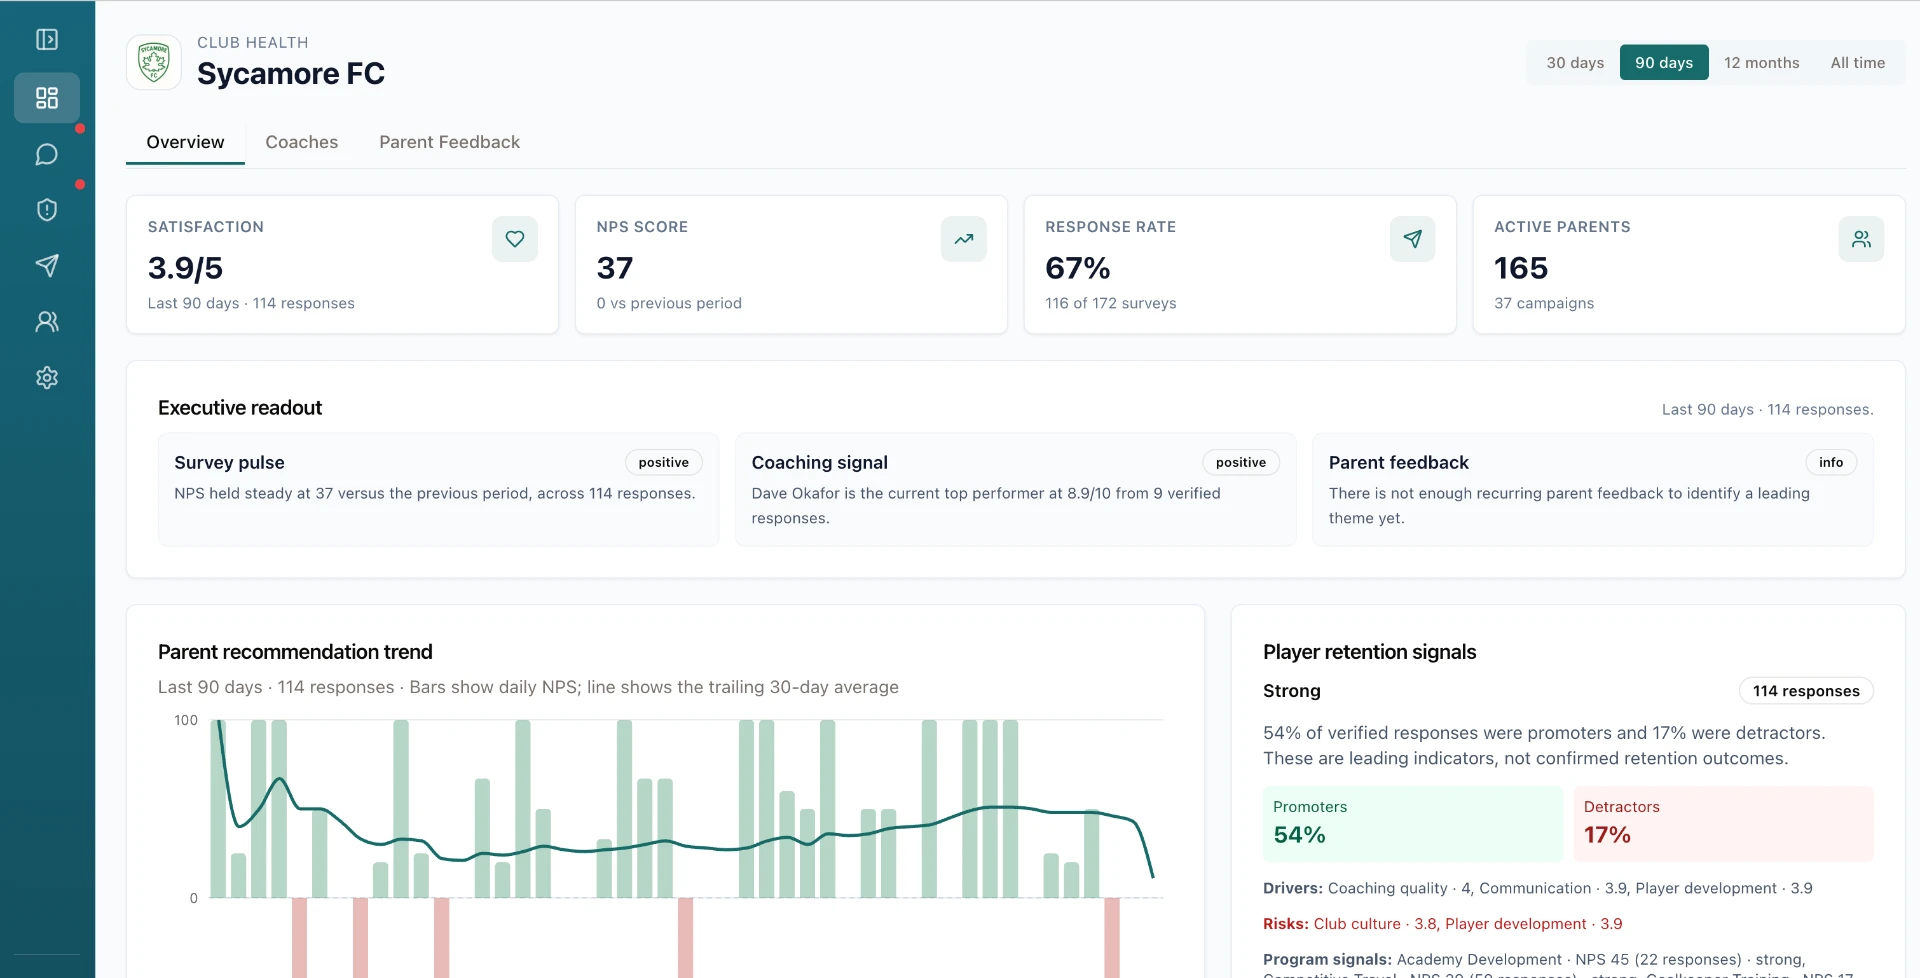This screenshot has height=978, width=1920.
Task: Toggle the sidebar collapse panel icon
Action: pos(47,39)
